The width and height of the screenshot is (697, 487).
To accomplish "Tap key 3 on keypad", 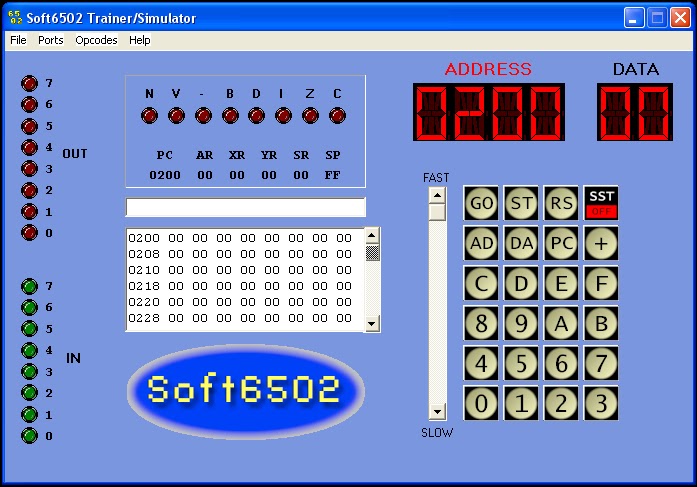I will [601, 403].
